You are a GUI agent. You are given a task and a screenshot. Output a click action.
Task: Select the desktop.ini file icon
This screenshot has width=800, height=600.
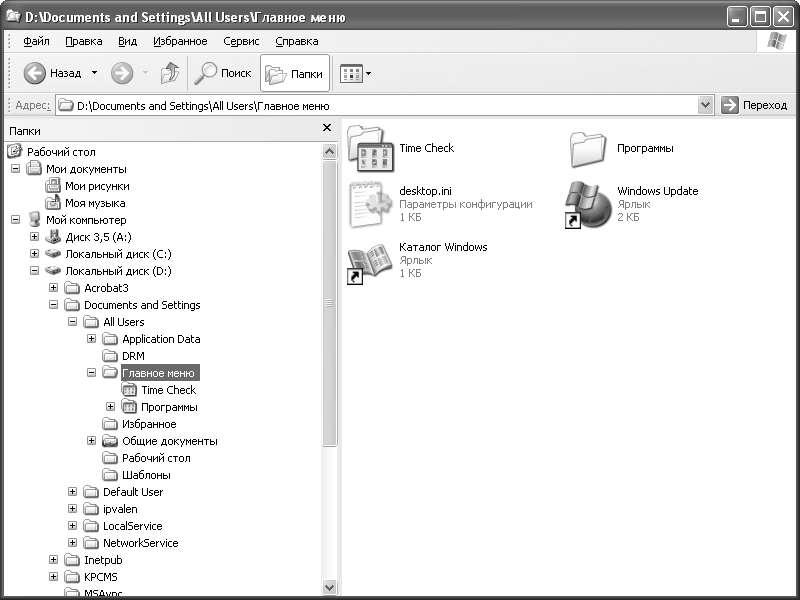(x=369, y=205)
